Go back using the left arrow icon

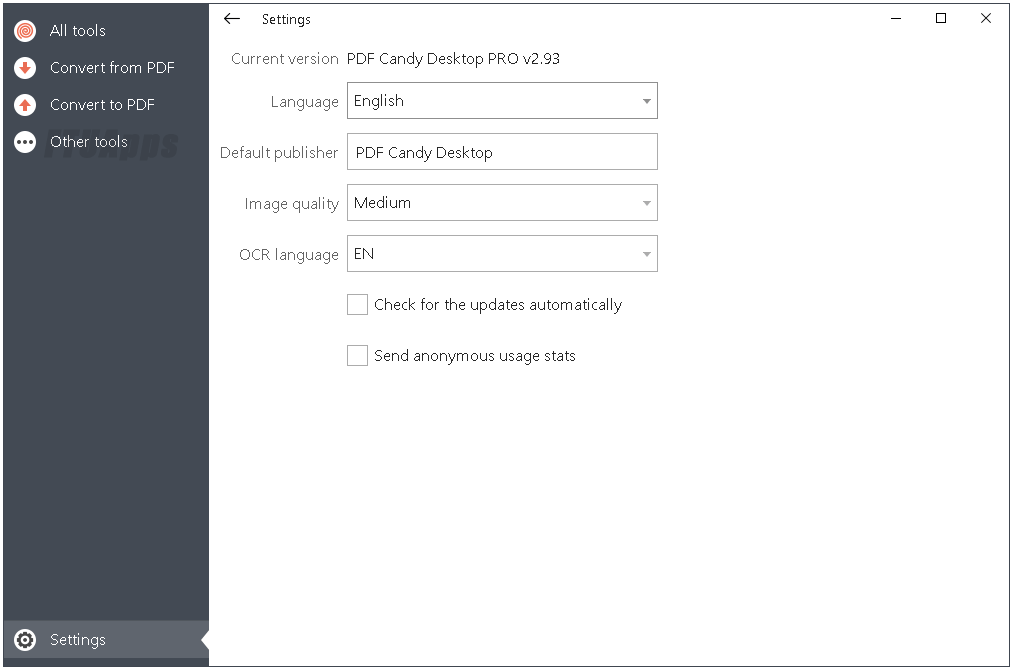tap(232, 19)
